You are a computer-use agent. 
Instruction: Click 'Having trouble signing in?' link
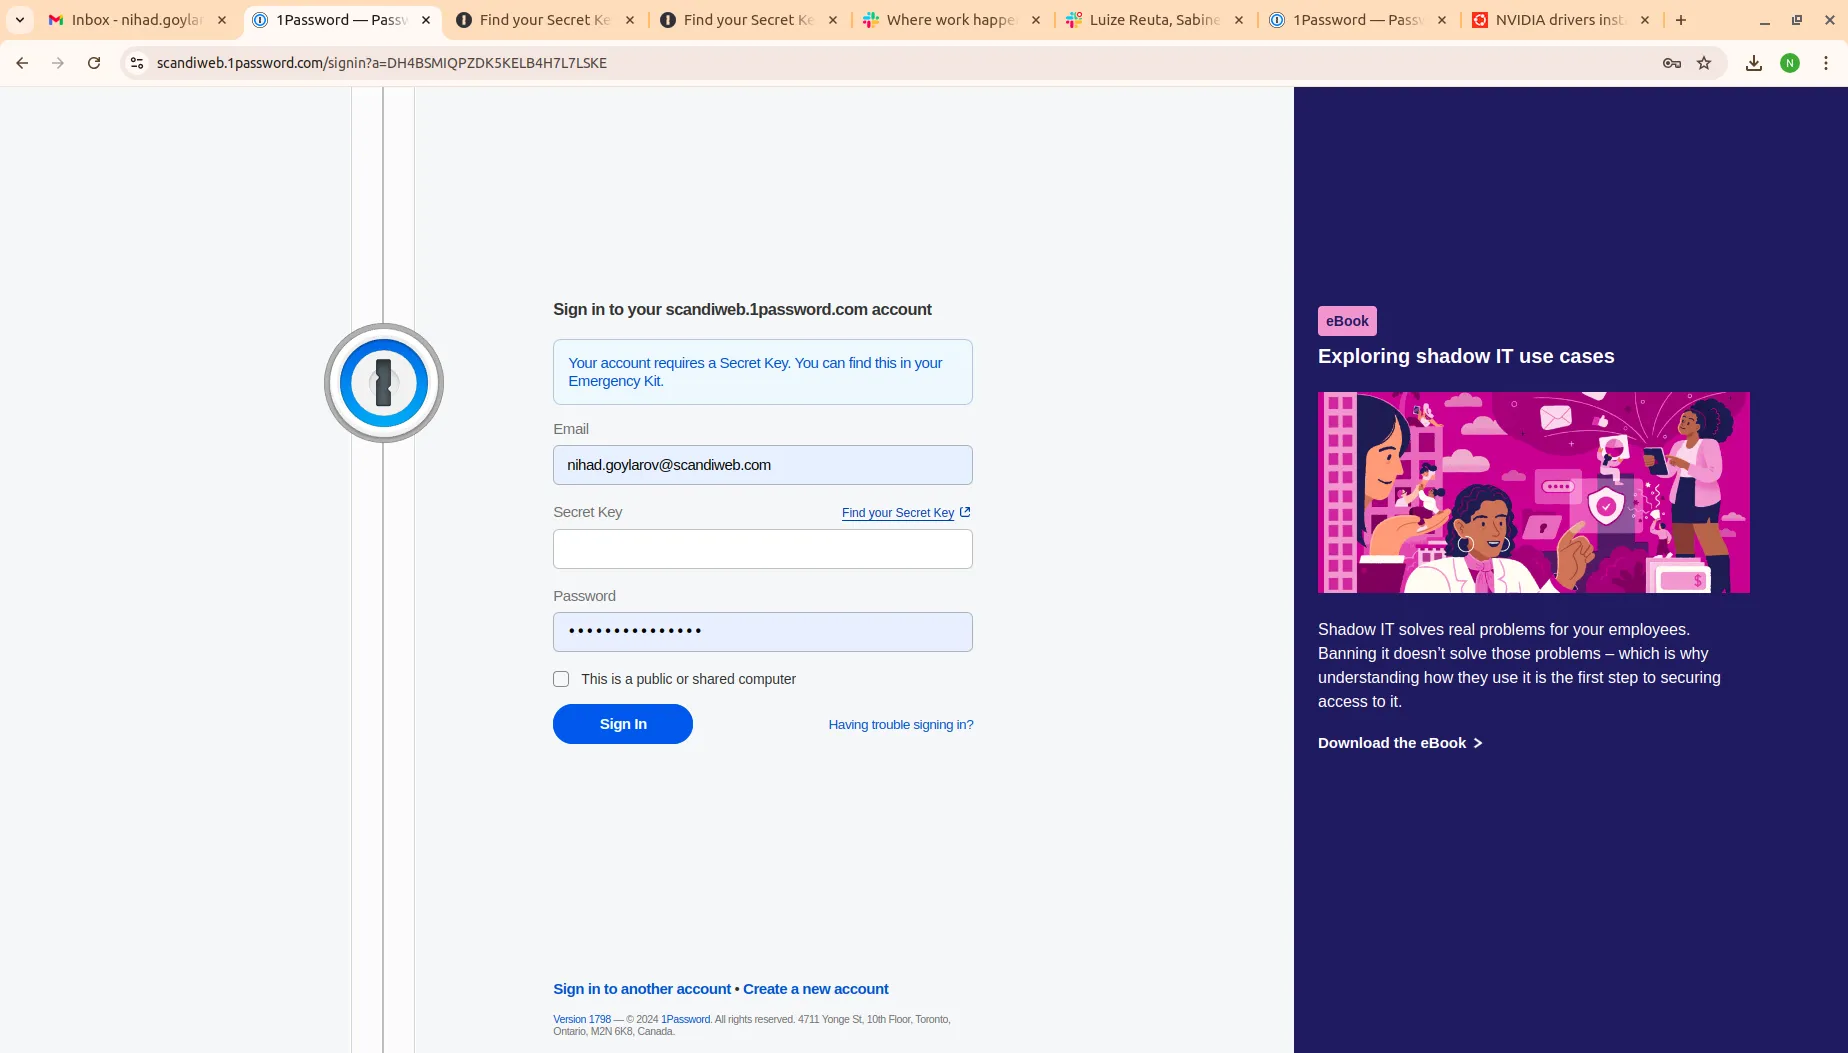tap(900, 725)
